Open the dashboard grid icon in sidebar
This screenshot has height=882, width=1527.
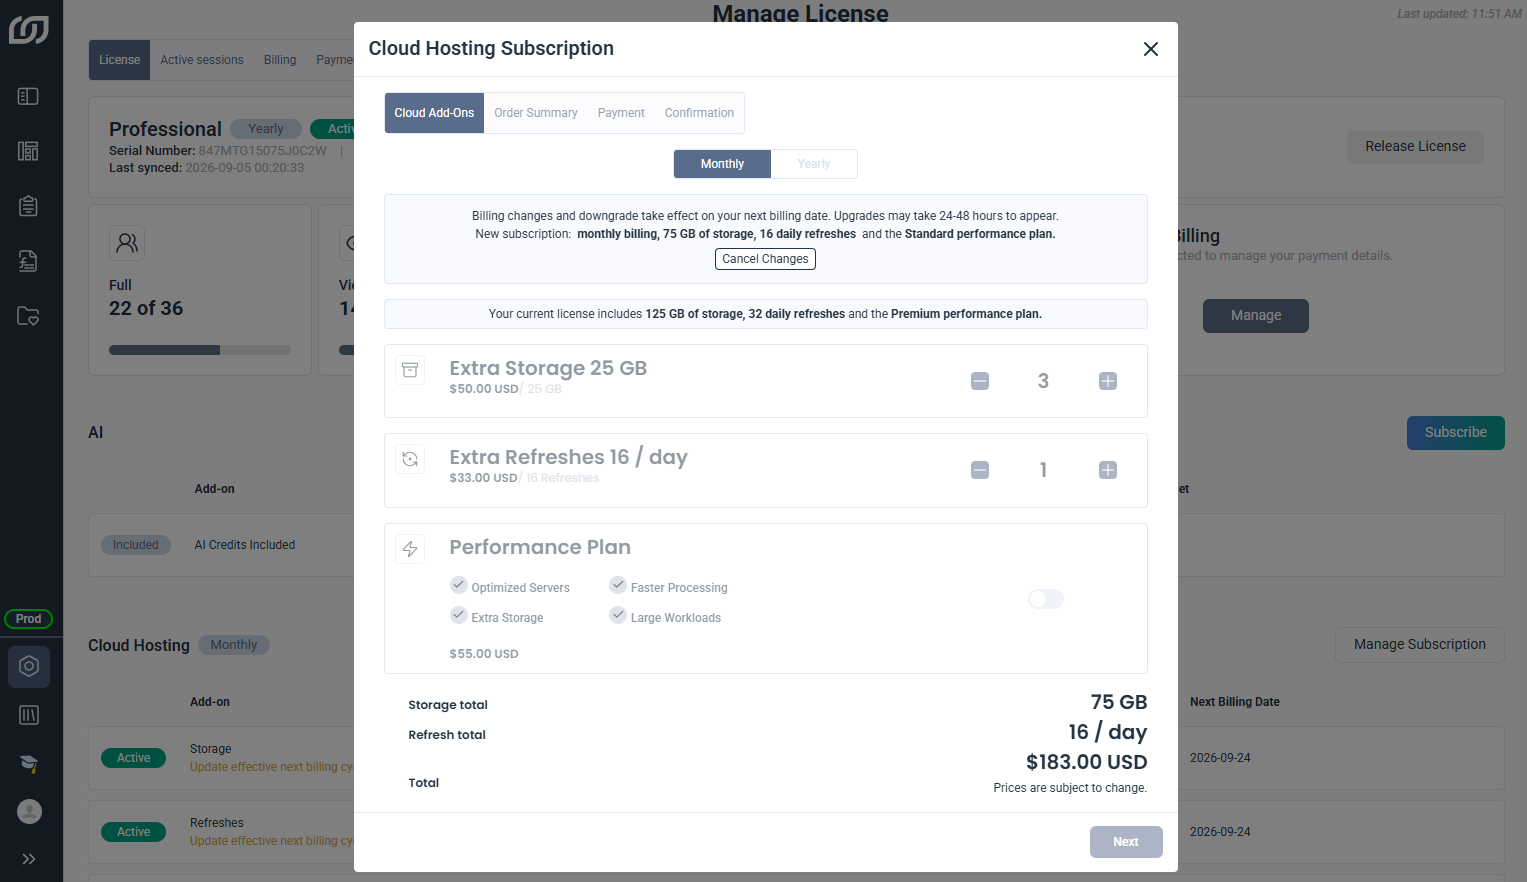coord(28,151)
